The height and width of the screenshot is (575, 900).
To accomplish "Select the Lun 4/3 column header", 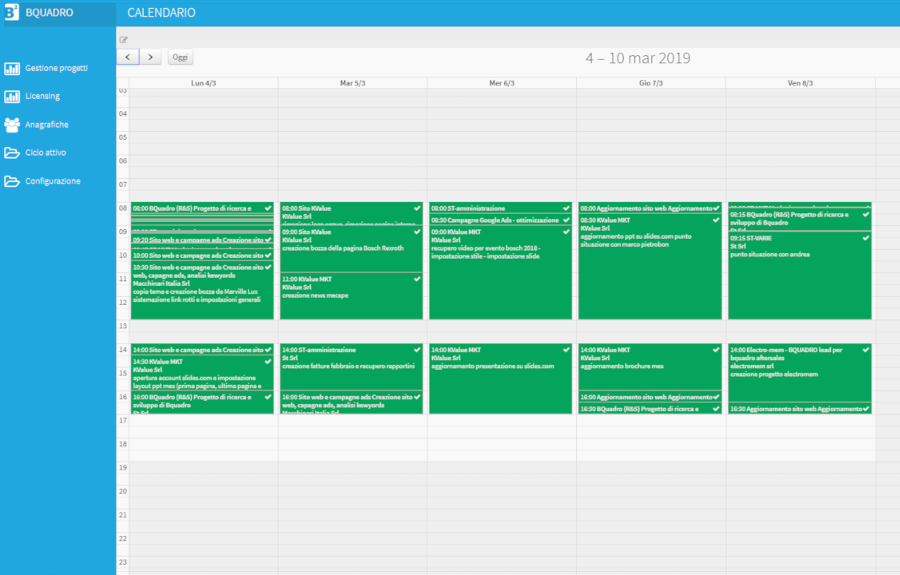I will (204, 83).
